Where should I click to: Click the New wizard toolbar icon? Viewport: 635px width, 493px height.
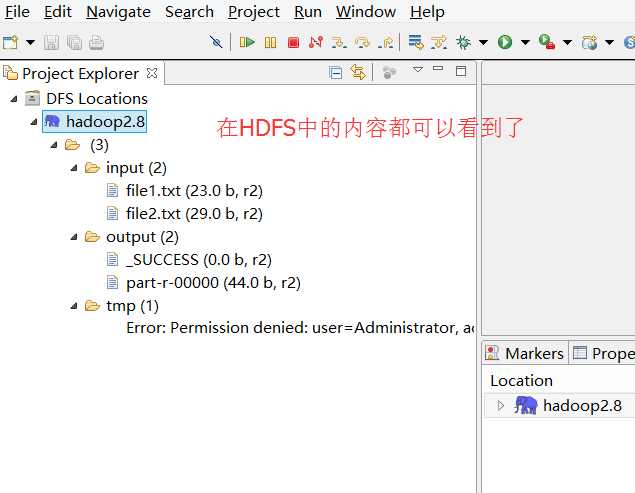(11, 42)
